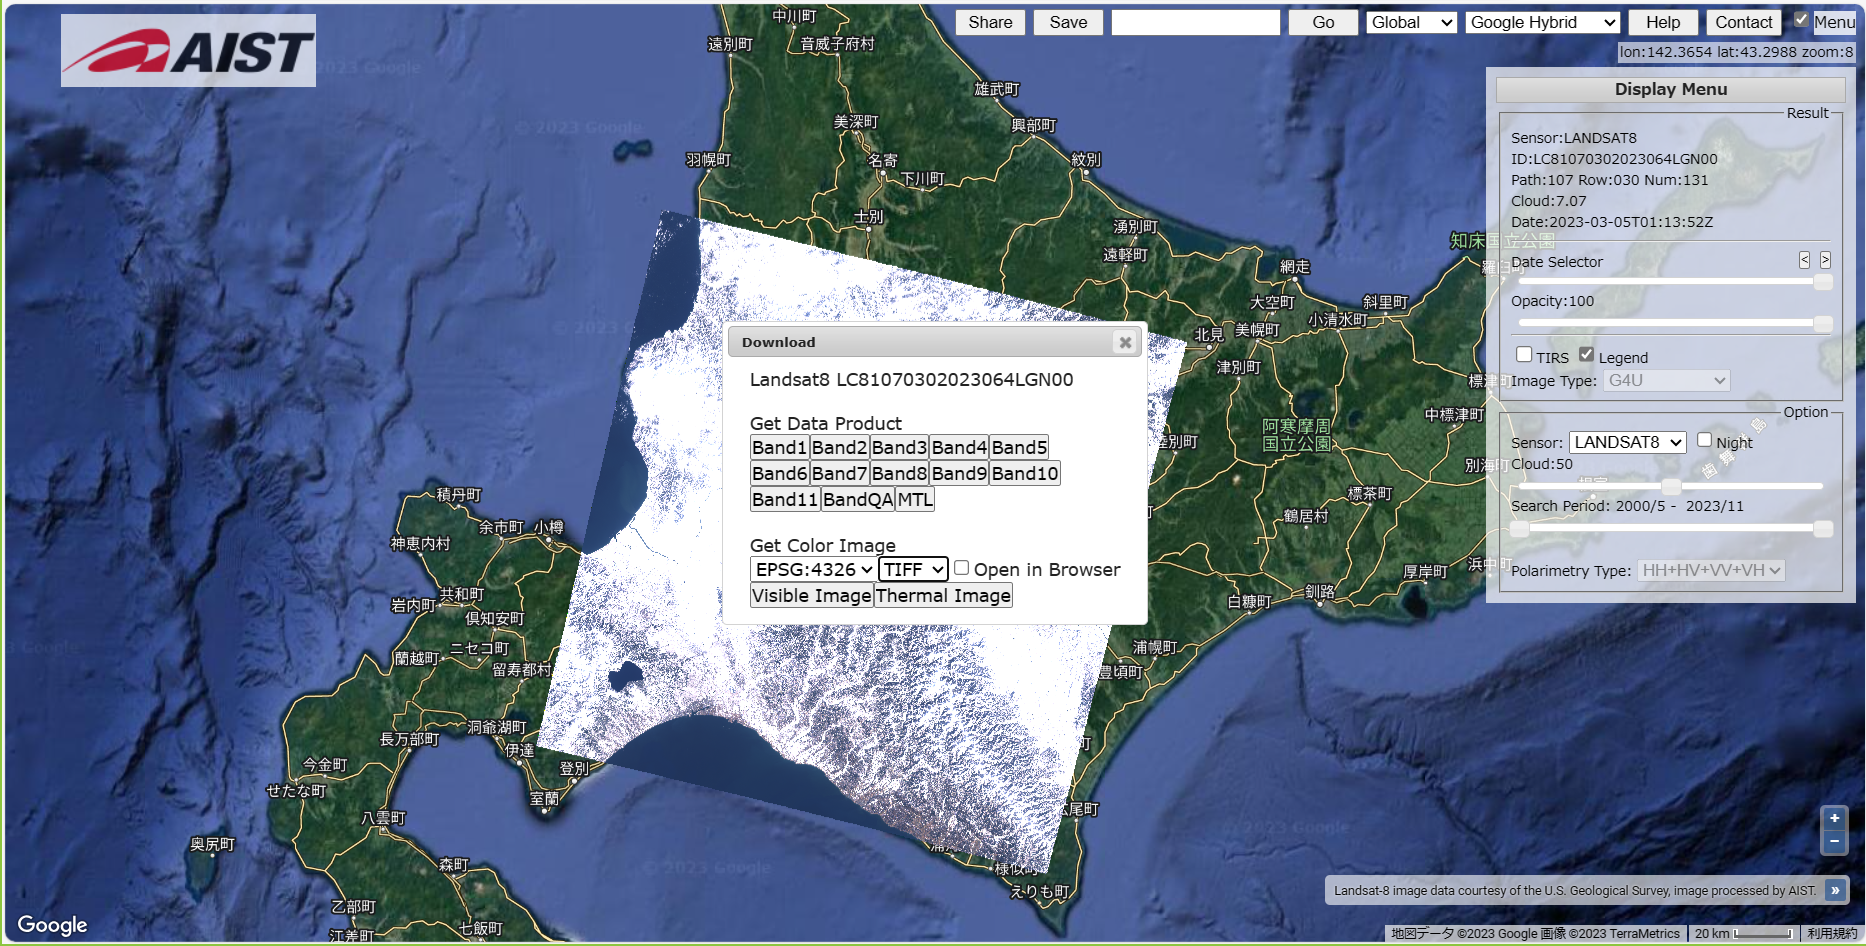Expand the attribution arrow button

click(1835, 890)
